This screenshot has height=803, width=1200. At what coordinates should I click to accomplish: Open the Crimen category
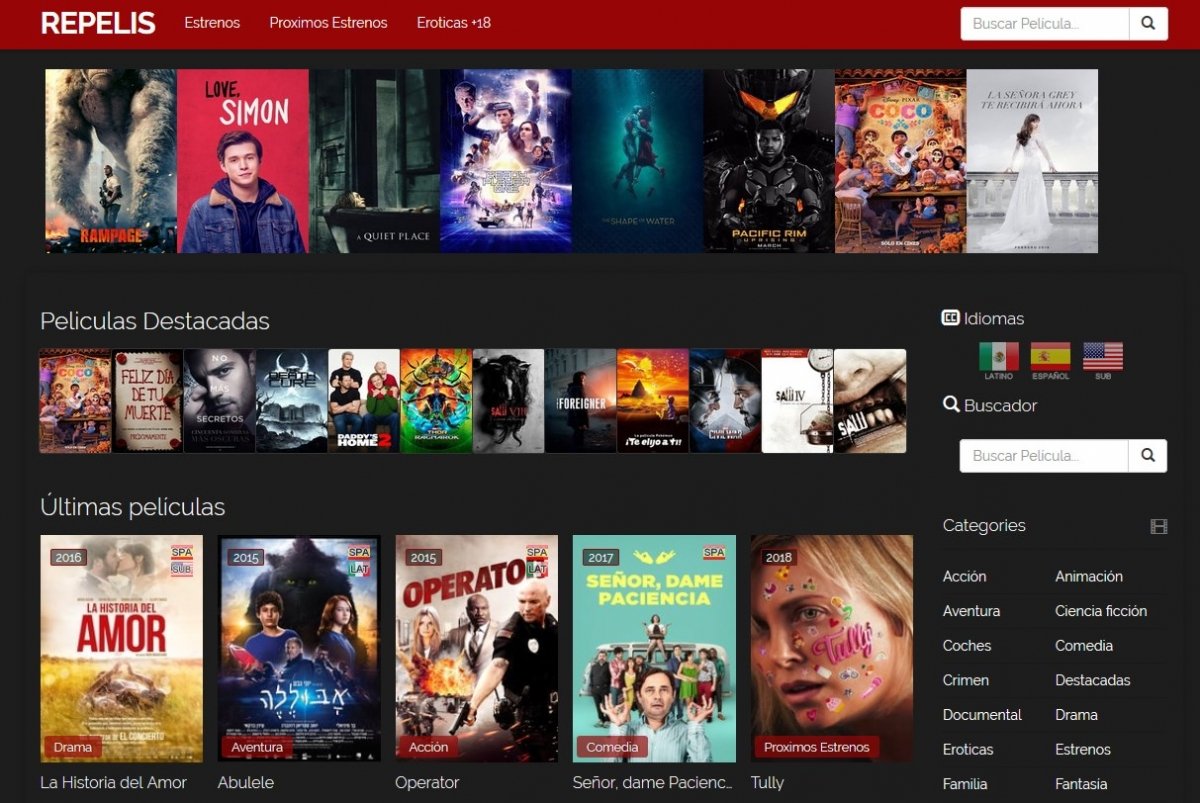click(x=966, y=680)
